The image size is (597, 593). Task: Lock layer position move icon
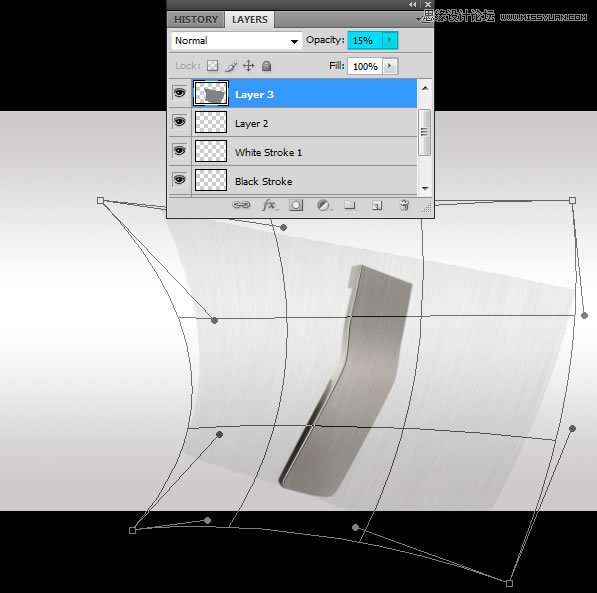pyautogui.click(x=248, y=66)
